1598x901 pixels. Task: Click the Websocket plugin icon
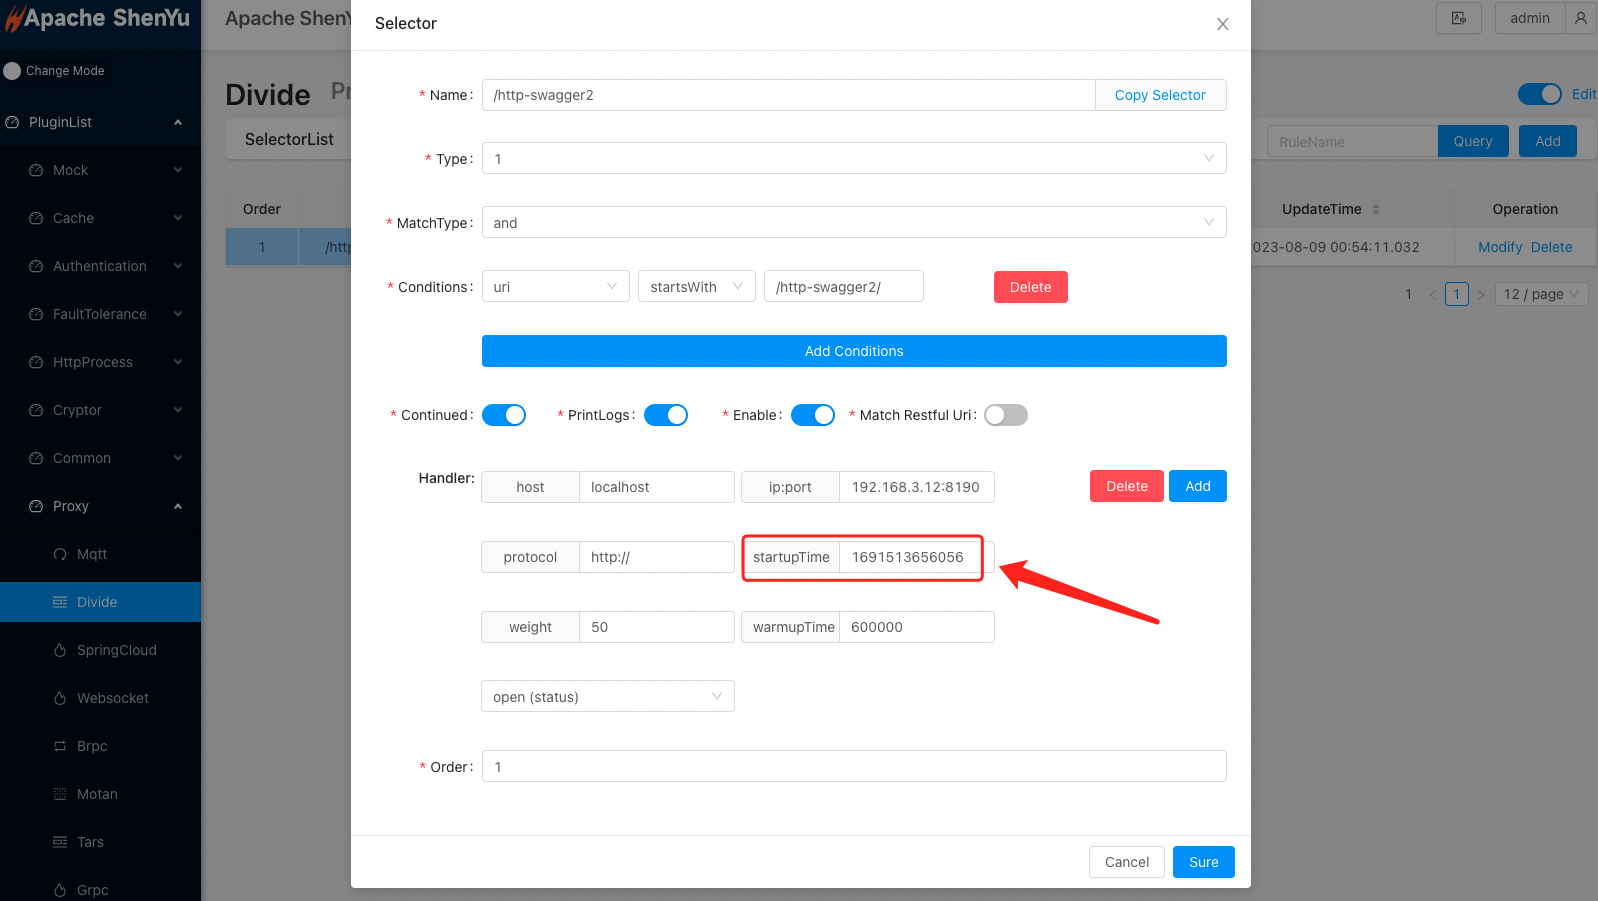tap(60, 698)
